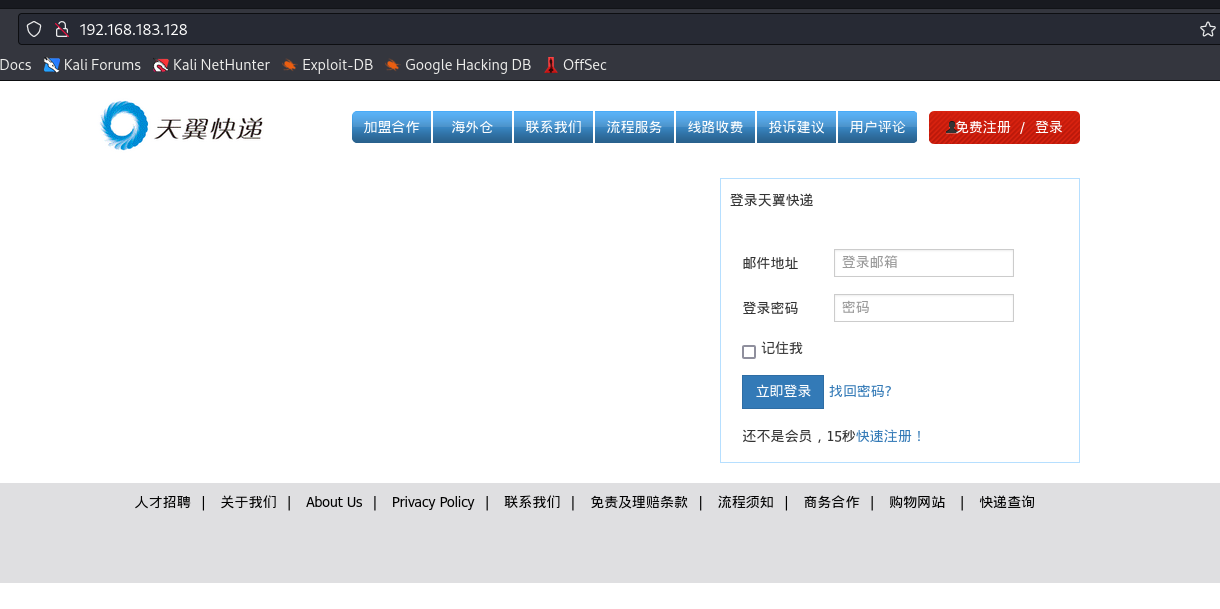Image resolution: width=1220 pixels, height=609 pixels.
Task: Open the Privacy Policy footer link
Action: [433, 502]
